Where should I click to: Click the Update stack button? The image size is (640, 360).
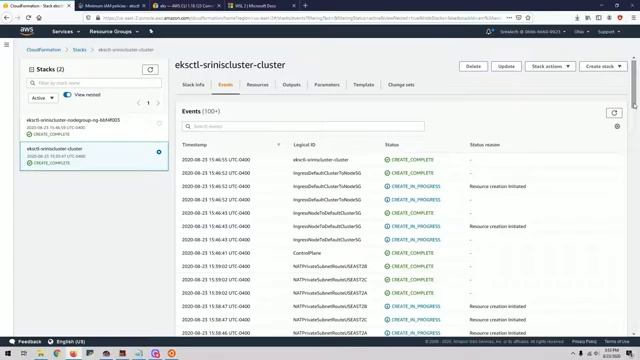(506, 66)
